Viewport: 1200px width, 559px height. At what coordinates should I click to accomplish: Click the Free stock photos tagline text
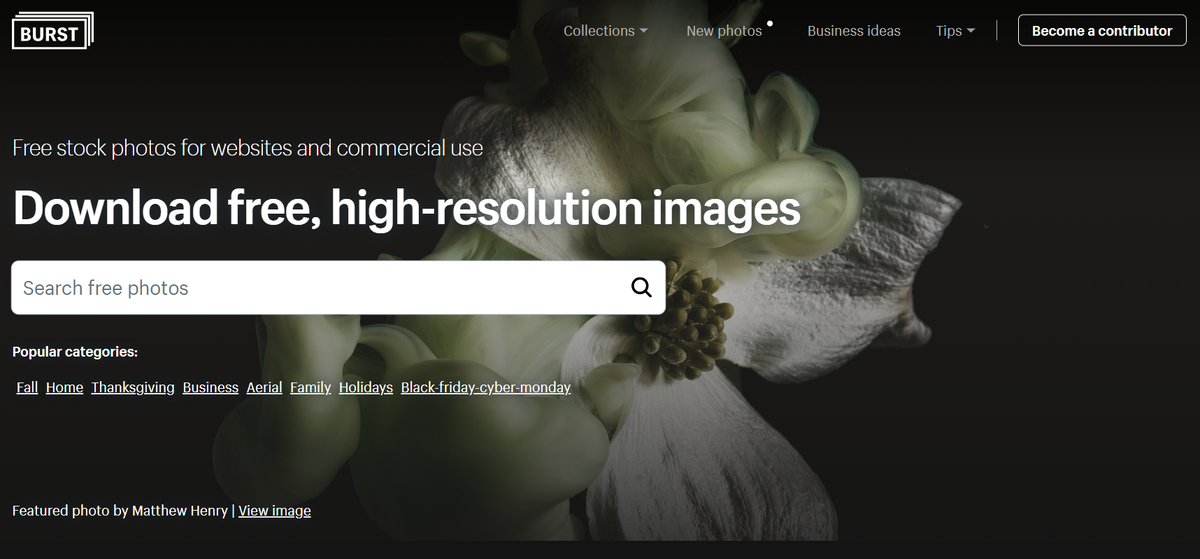248,149
